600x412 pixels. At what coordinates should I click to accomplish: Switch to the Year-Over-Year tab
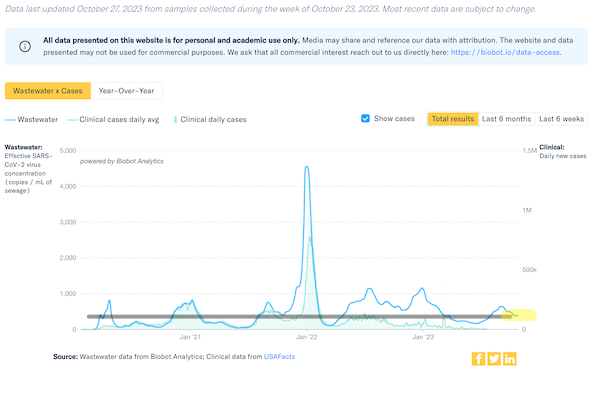point(126,91)
